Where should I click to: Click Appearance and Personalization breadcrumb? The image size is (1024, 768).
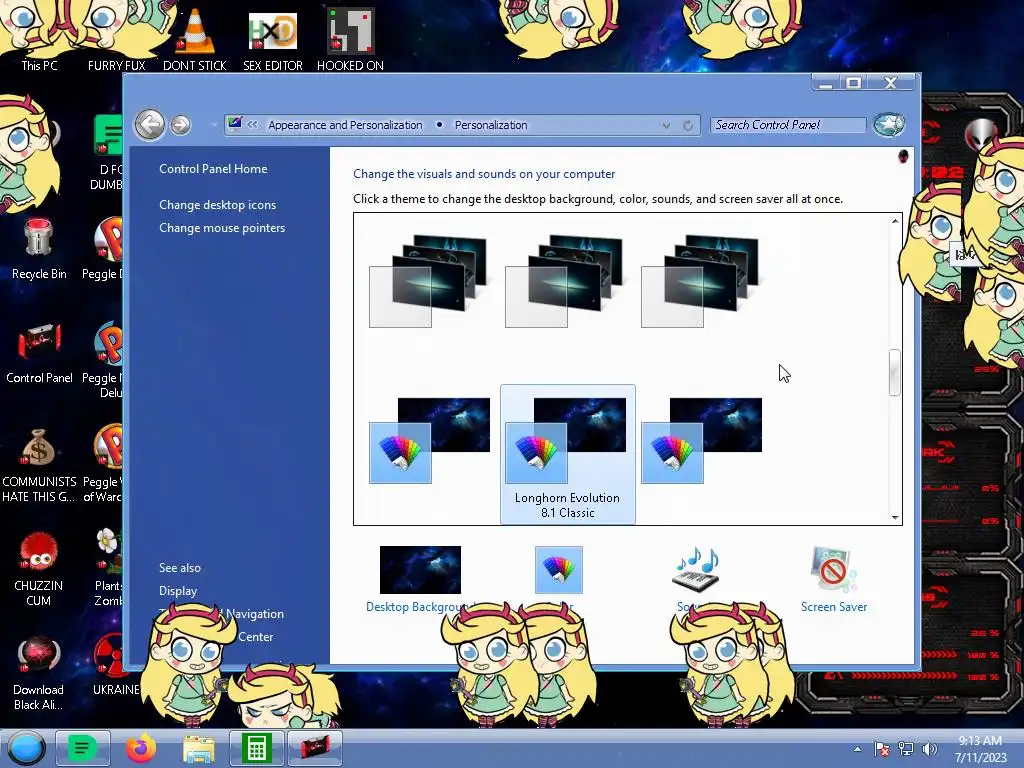pyautogui.click(x=345, y=125)
